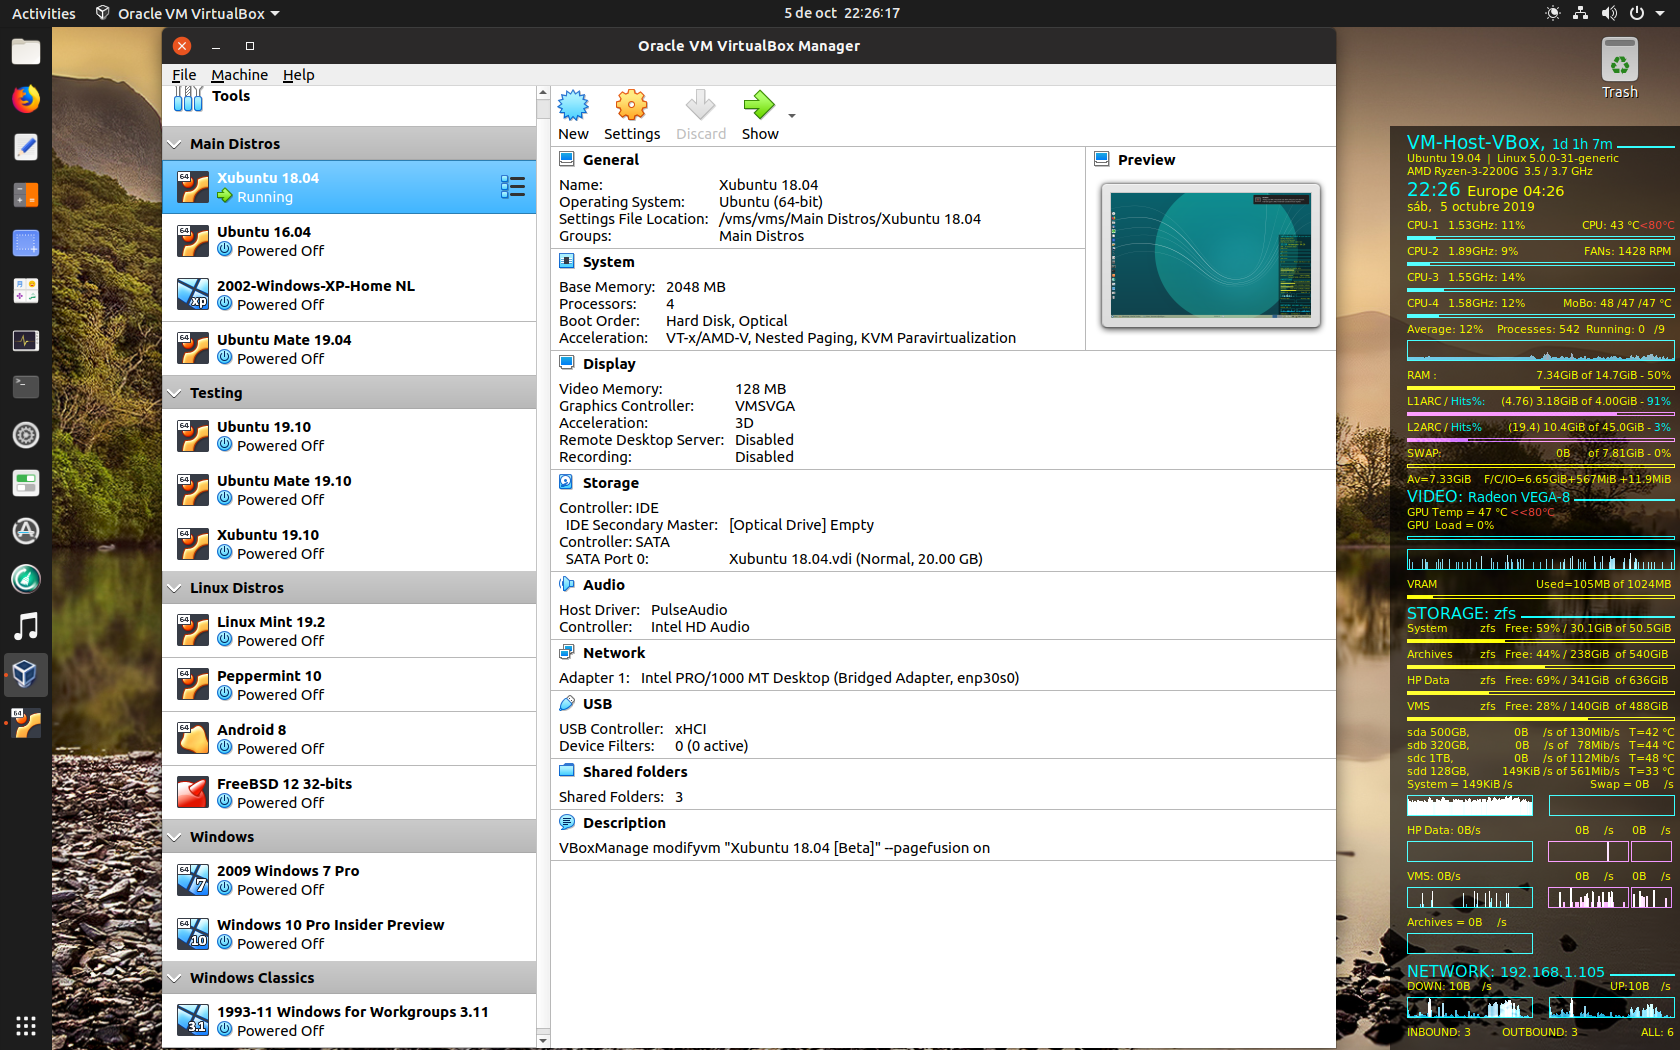Click the Description speech bubble icon
This screenshot has width=1680, height=1050.
coord(567,822)
